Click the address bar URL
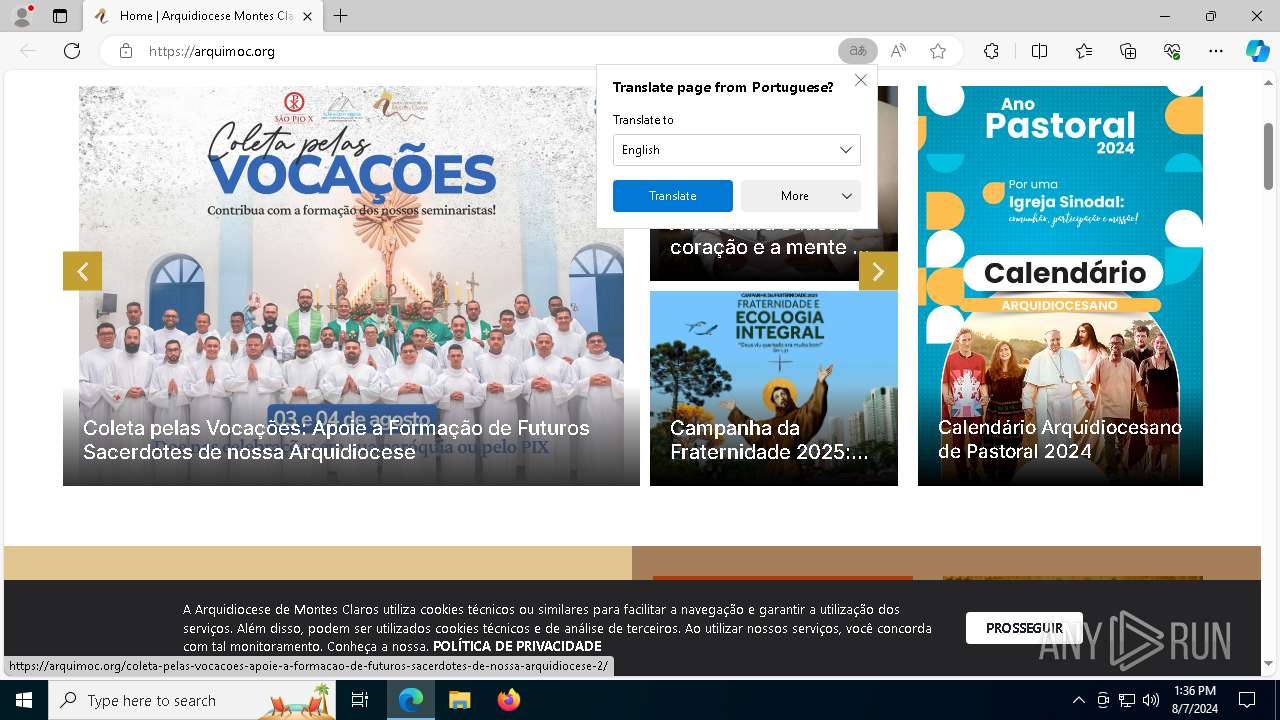 pos(211,51)
